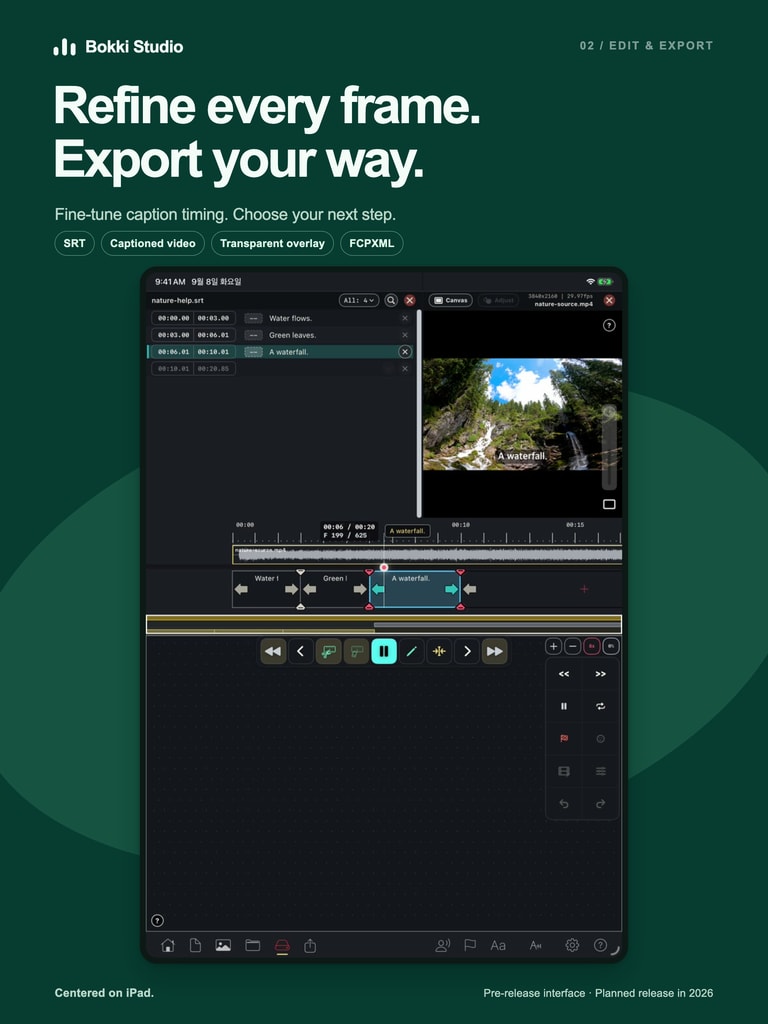Delete 'A waterfall.' row with circled X
Image resolution: width=768 pixels, height=1024 pixels.
405,351
